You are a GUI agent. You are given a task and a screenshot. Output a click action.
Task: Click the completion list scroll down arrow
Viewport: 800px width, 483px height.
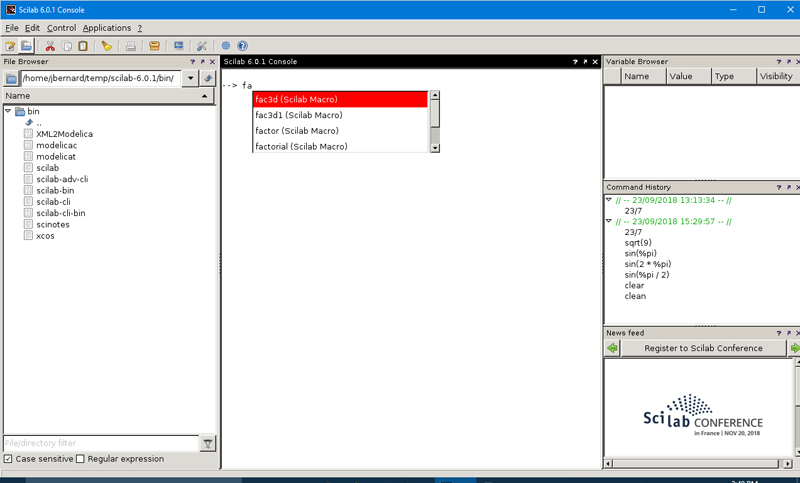pyautogui.click(x=435, y=148)
